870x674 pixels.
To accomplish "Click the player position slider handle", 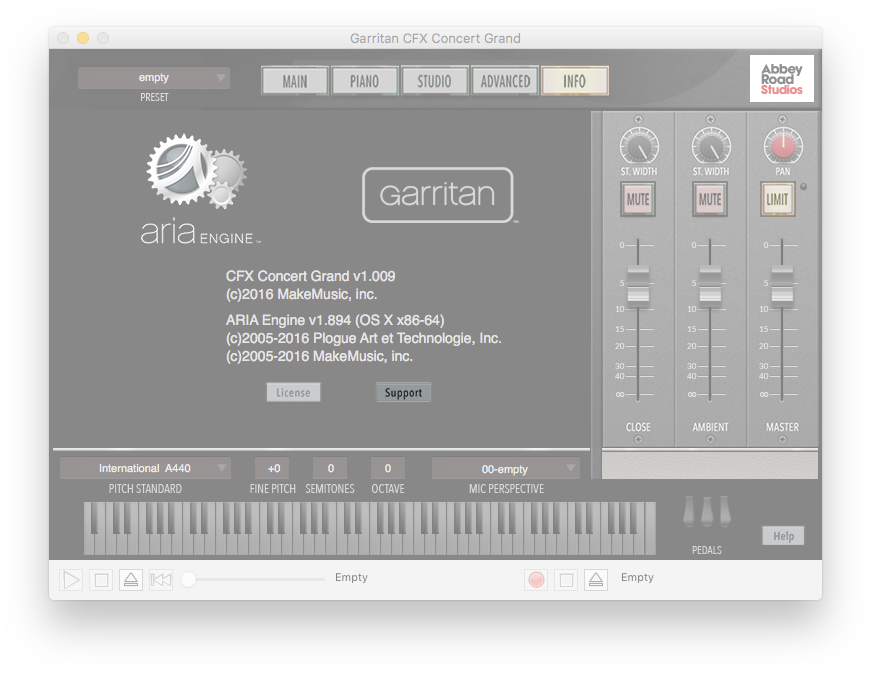I will 189,579.
